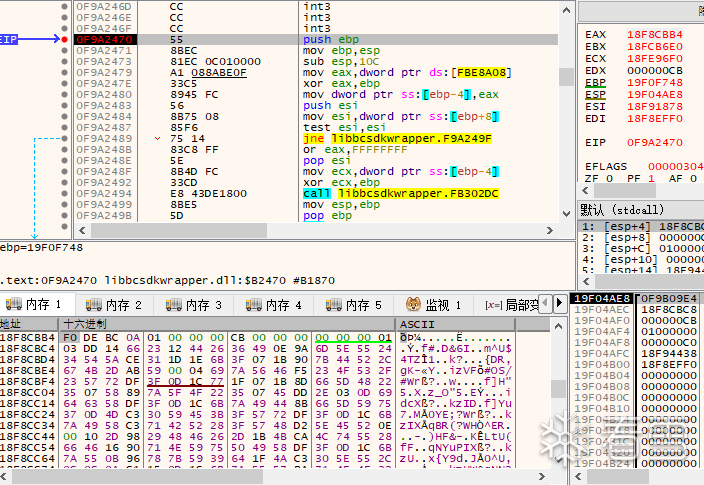The width and height of the screenshot is (704, 485).
Task: Switch to the 内存 2 tab
Action: (x=114, y=305)
